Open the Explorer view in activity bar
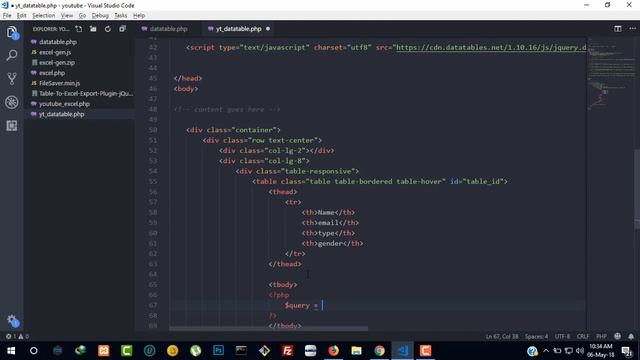Screen dimensions: 640x360 [12, 33]
